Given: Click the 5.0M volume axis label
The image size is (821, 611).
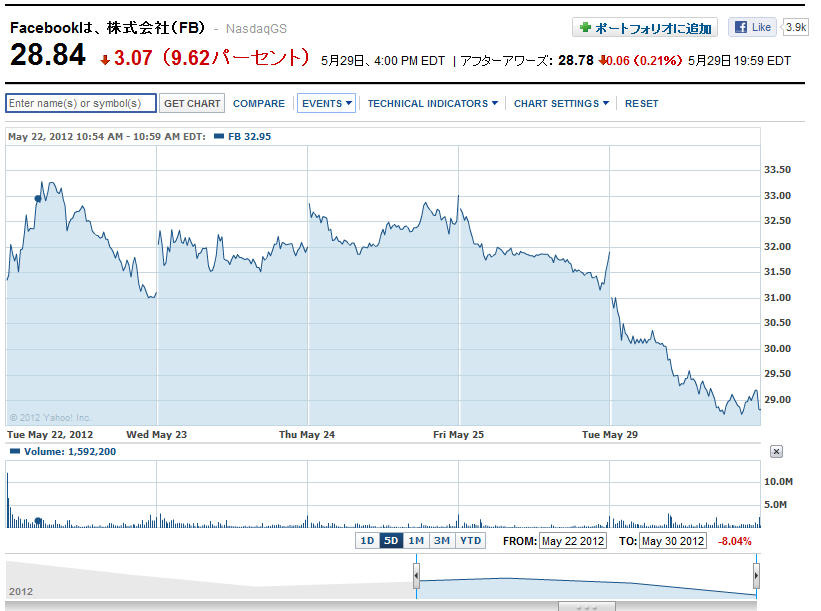Looking at the screenshot, I should tap(775, 505).
